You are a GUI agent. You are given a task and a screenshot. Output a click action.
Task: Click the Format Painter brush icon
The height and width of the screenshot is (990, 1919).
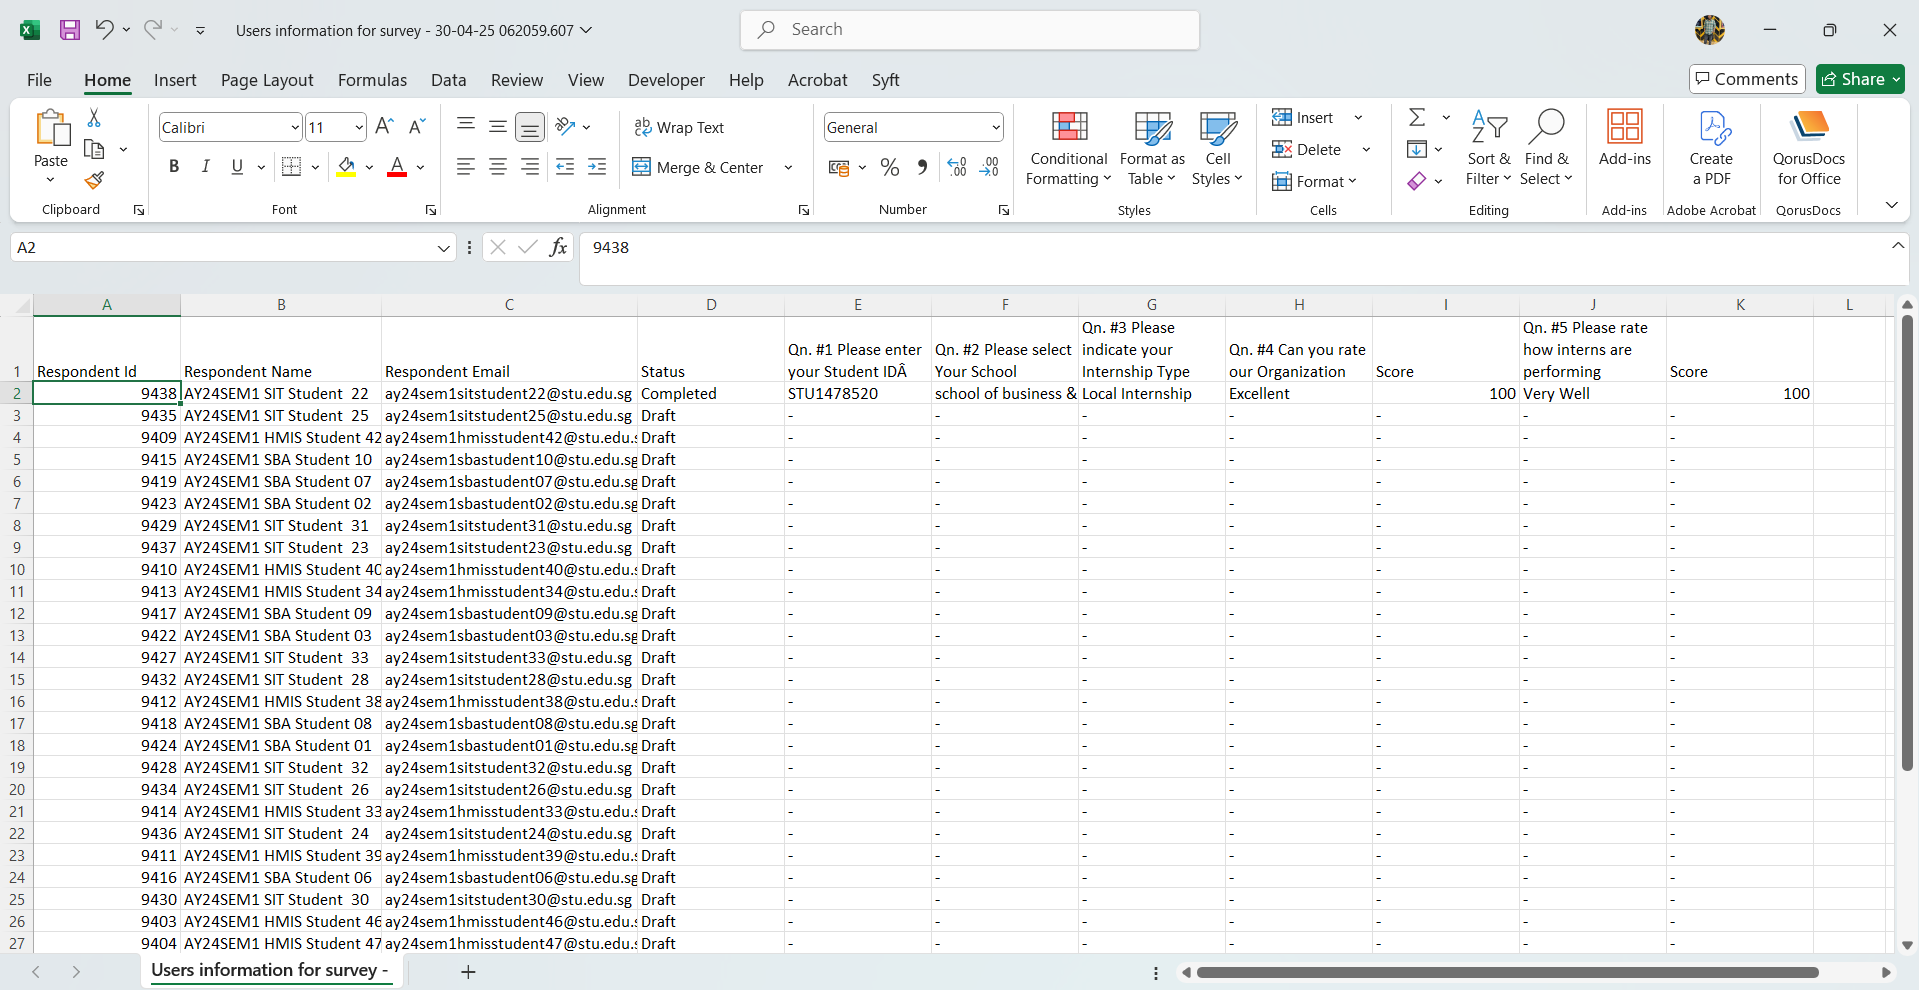(x=94, y=181)
